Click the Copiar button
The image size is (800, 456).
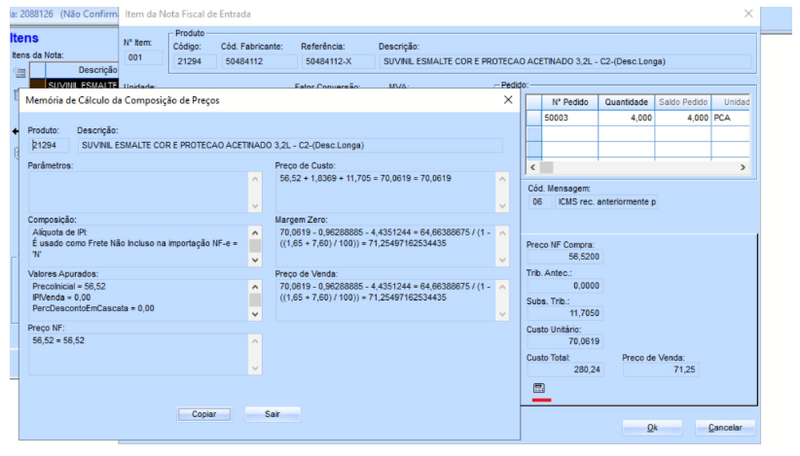(x=204, y=414)
